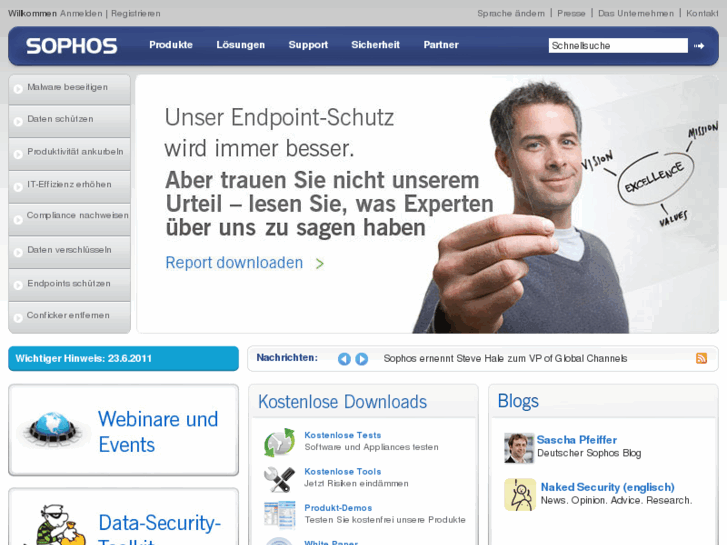Click 'Jetzt Risiken eindämmen' text
The width and height of the screenshot is (727, 545).
(356, 483)
